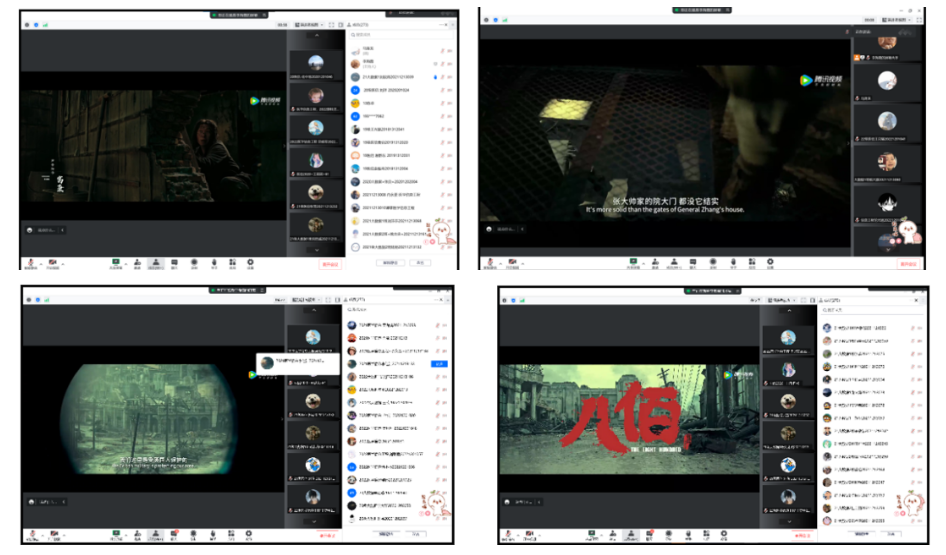Open settings gear in red title window toolbar
This screenshot has height=555, width=946.
click(x=724, y=535)
